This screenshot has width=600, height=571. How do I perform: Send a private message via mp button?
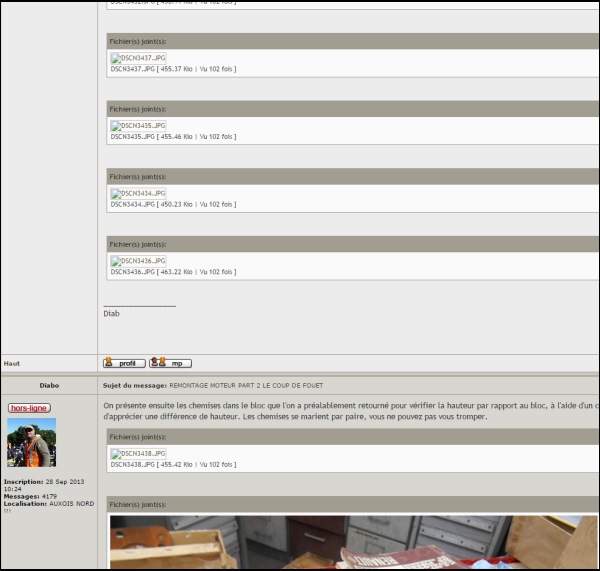(170, 363)
